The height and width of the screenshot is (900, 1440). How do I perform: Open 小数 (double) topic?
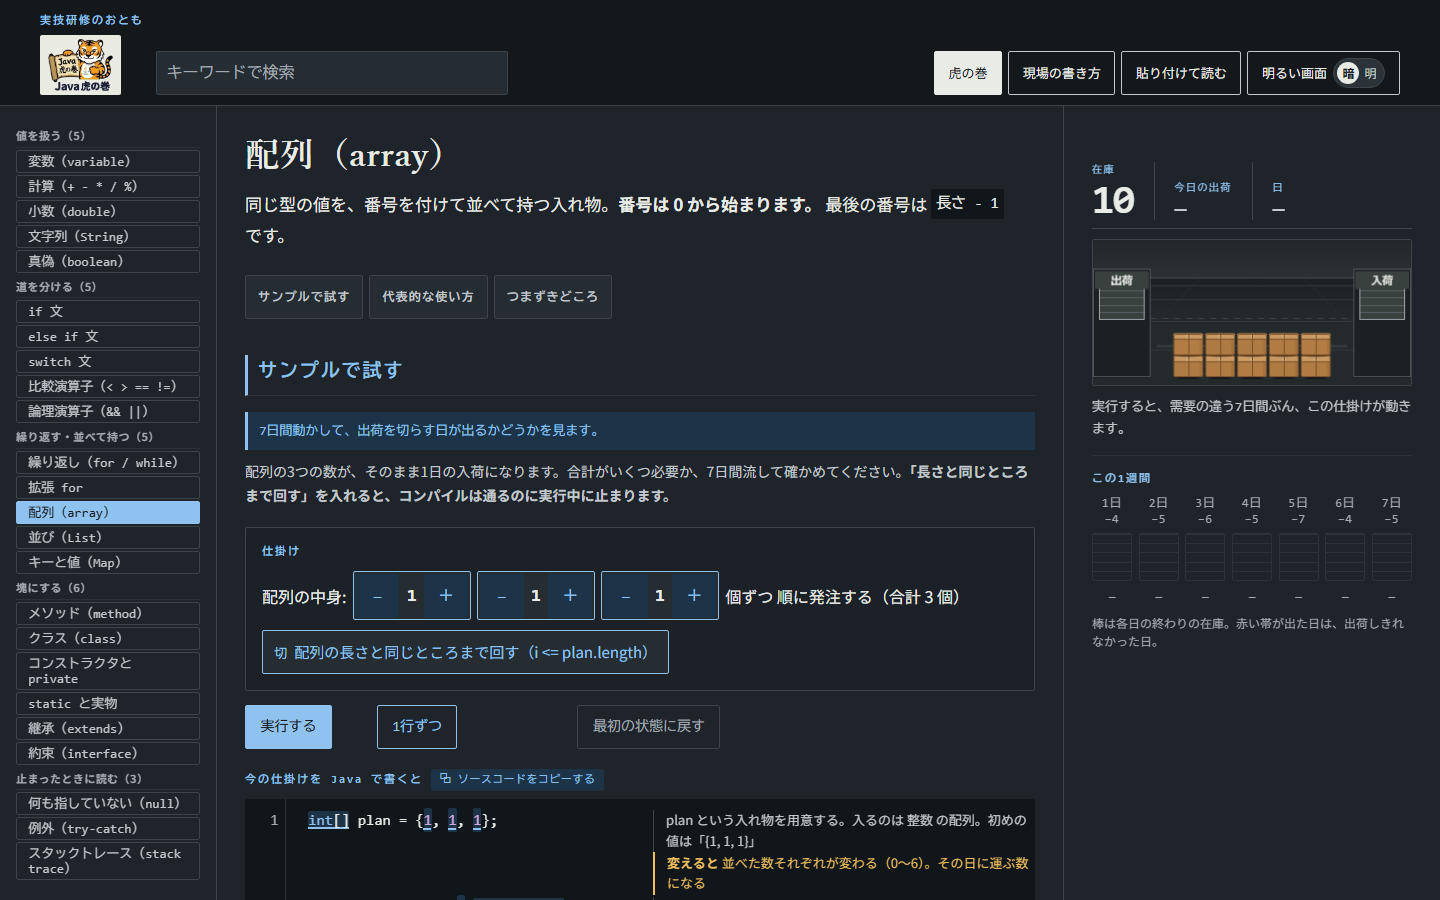point(108,211)
